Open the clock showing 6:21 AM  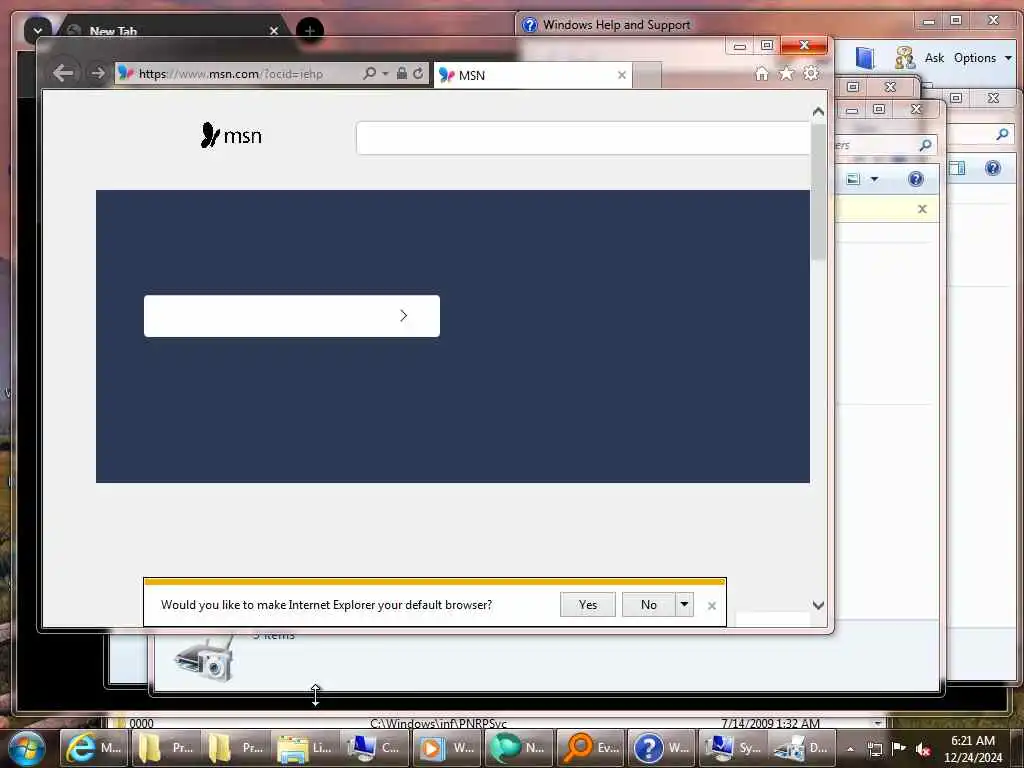(x=972, y=748)
